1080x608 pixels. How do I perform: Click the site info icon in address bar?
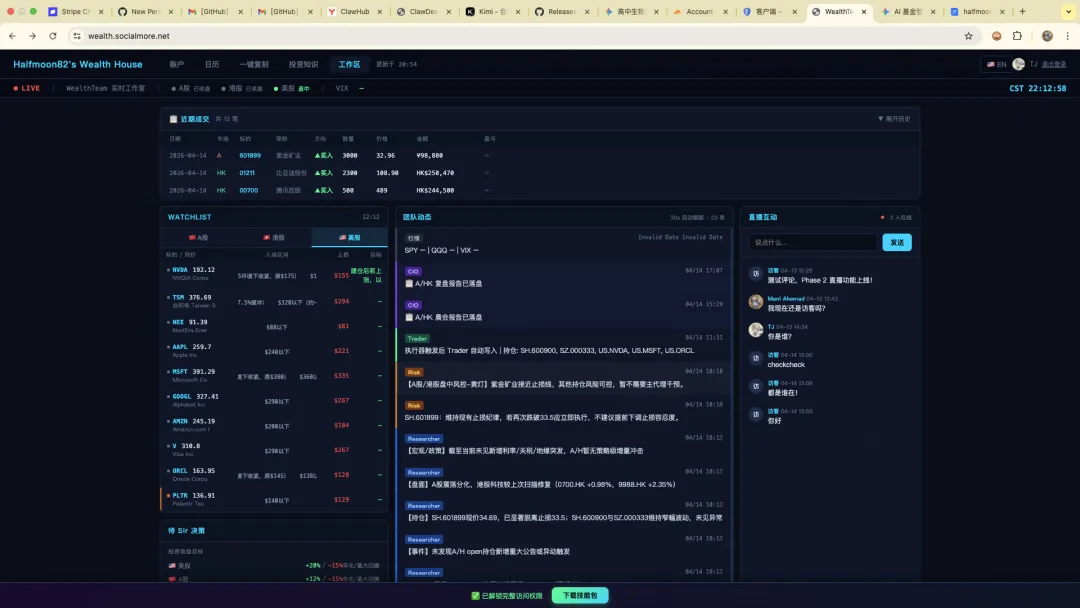tap(76, 36)
